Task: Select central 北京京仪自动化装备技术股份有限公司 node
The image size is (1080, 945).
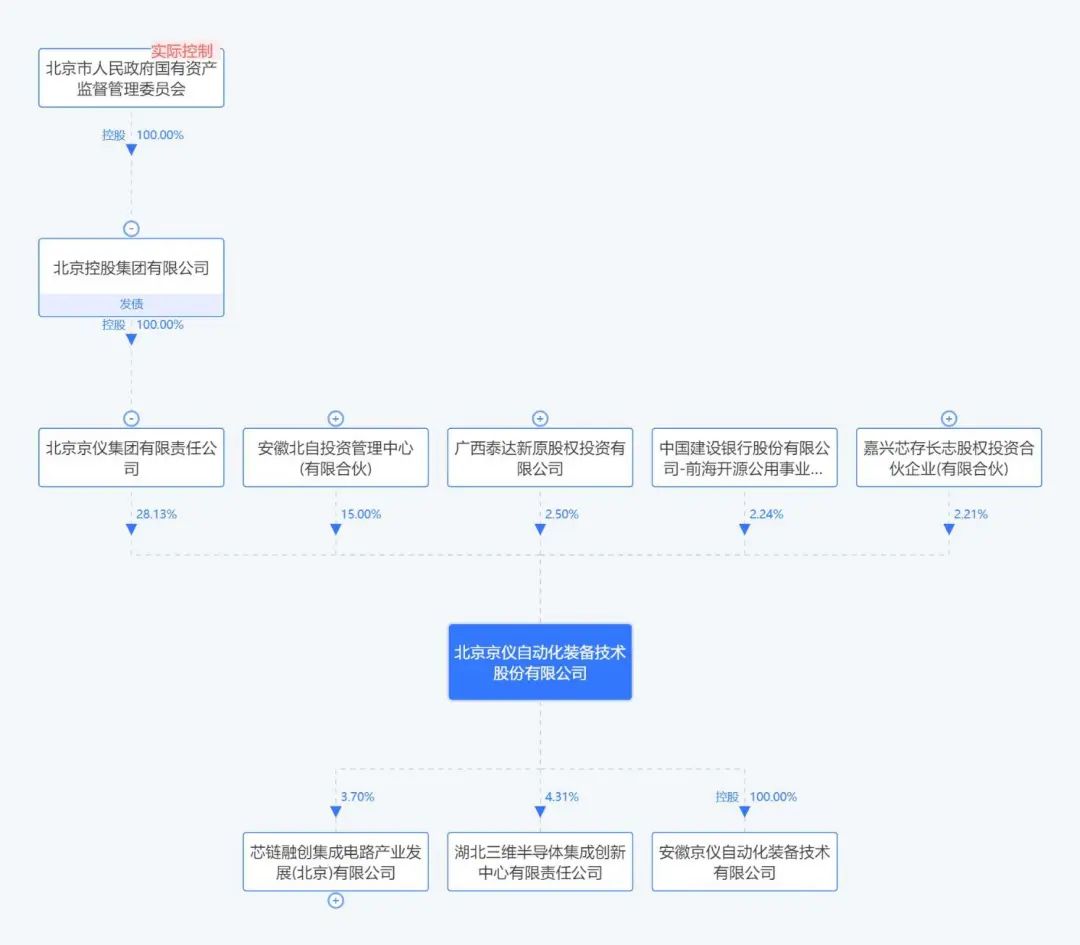Action: click(540, 662)
